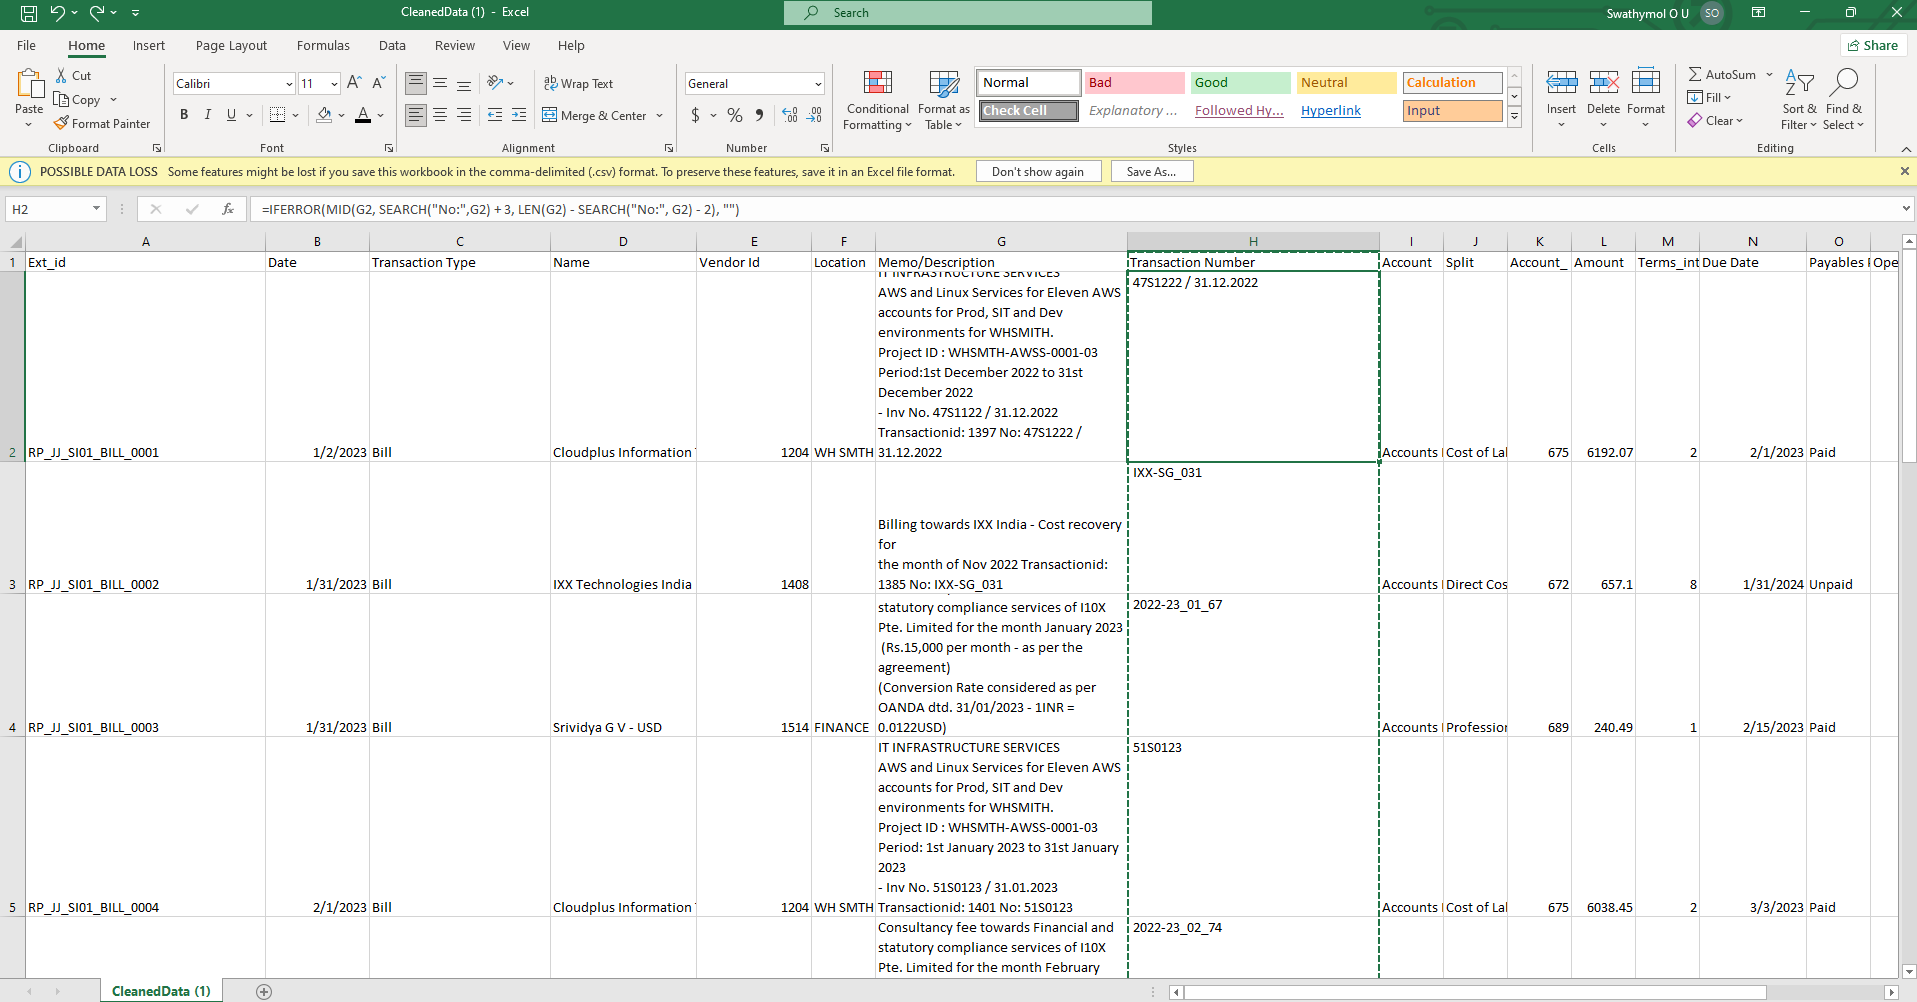Switch to the Page Layout tab

click(x=231, y=46)
